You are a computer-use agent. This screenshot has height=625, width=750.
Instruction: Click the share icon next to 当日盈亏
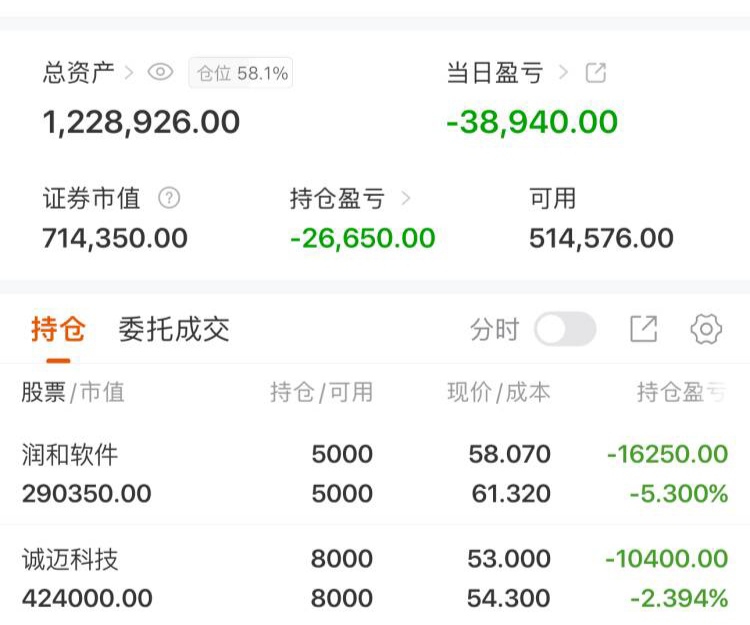click(596, 72)
